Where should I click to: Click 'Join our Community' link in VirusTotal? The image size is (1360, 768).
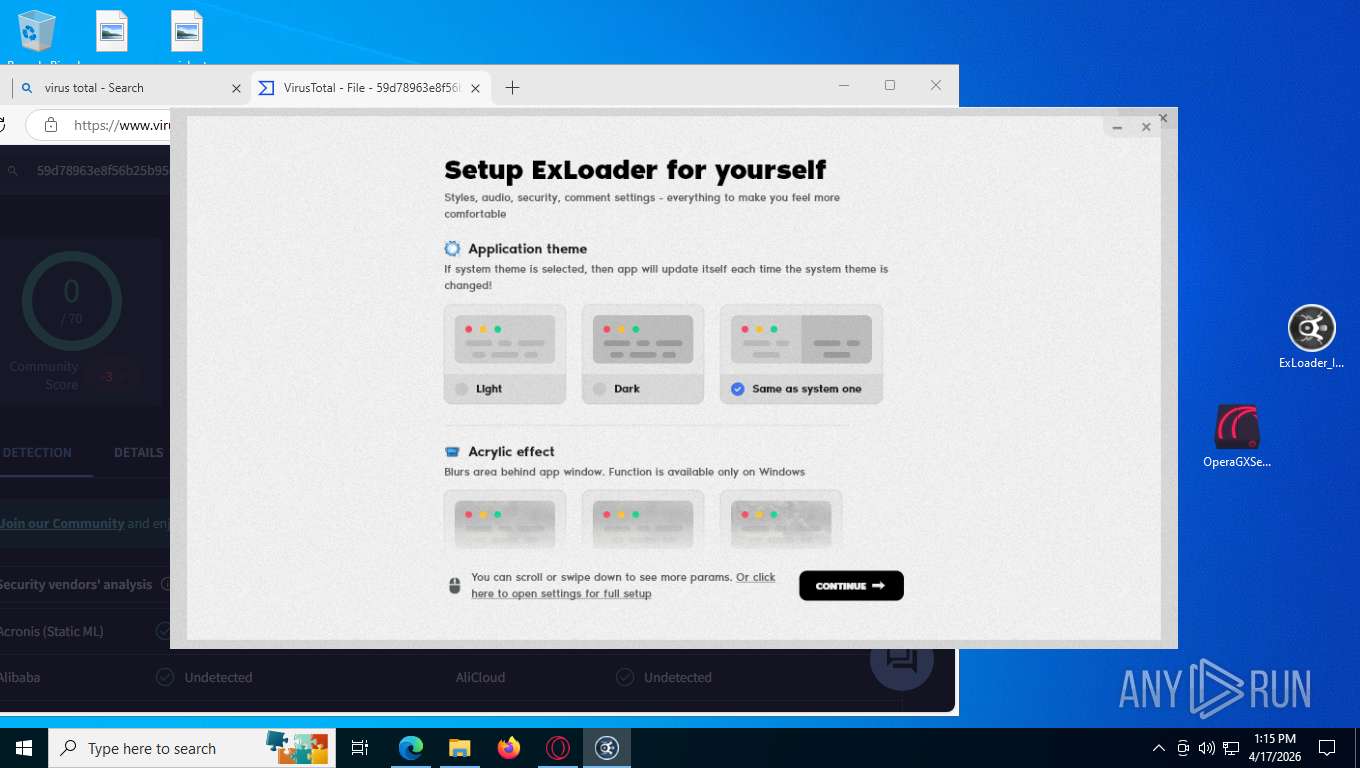point(62,523)
